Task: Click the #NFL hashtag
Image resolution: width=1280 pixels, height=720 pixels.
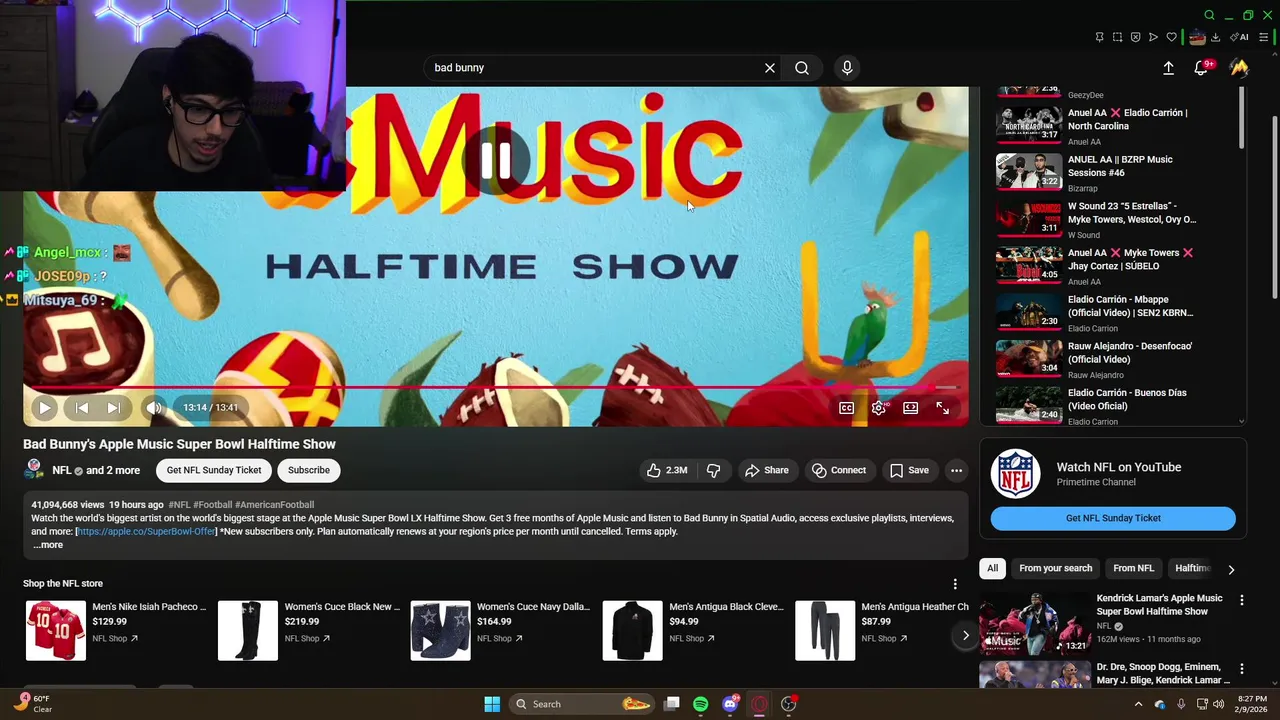Action: tap(179, 505)
